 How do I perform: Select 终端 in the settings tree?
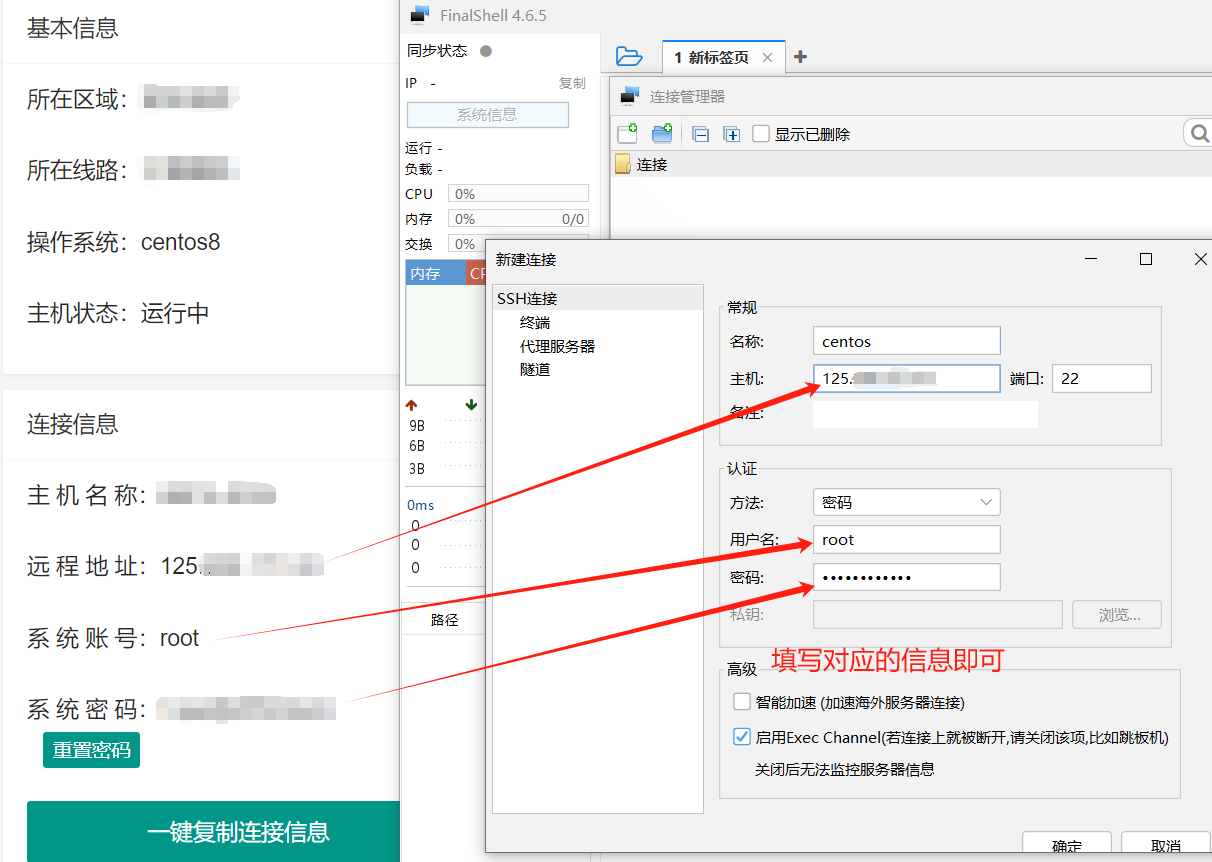coord(535,322)
